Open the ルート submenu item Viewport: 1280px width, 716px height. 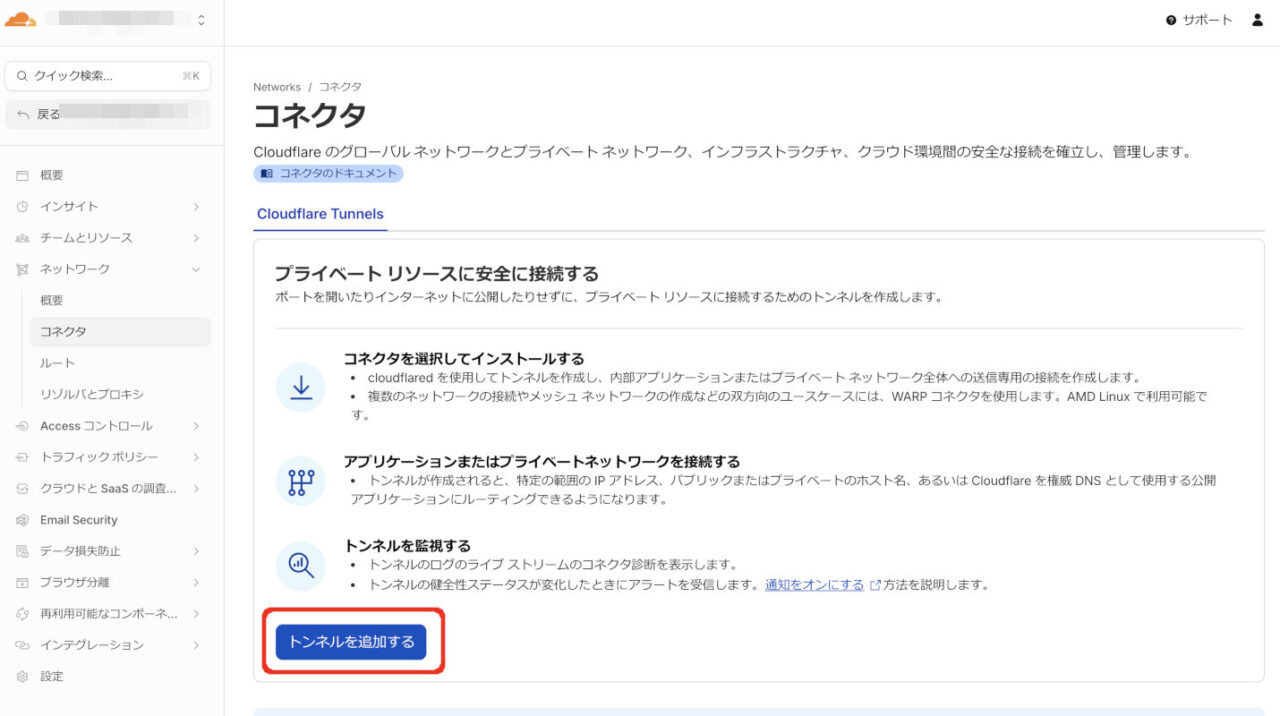coord(57,363)
